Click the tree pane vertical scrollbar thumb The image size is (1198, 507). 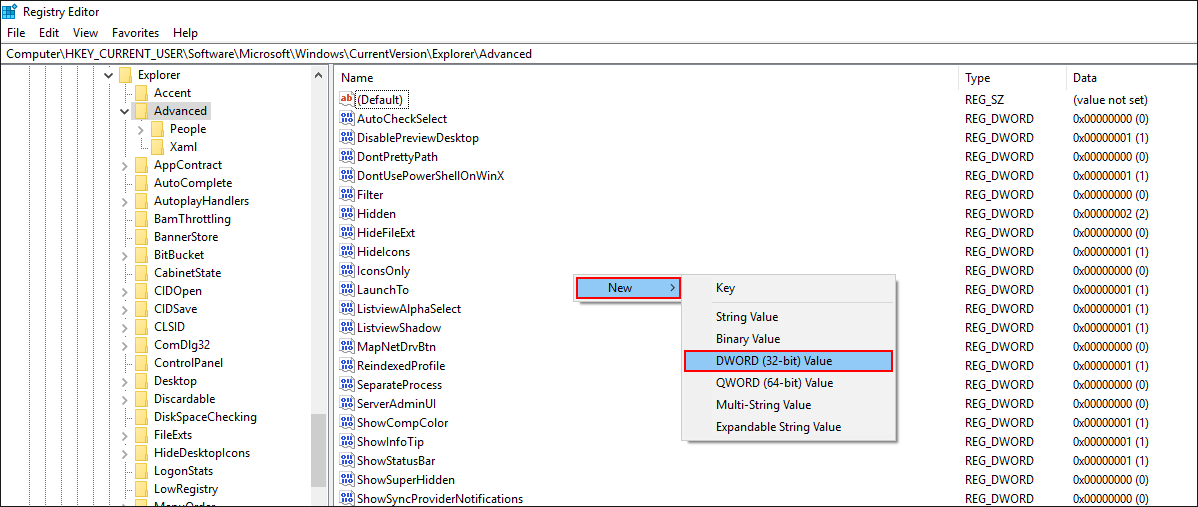319,450
